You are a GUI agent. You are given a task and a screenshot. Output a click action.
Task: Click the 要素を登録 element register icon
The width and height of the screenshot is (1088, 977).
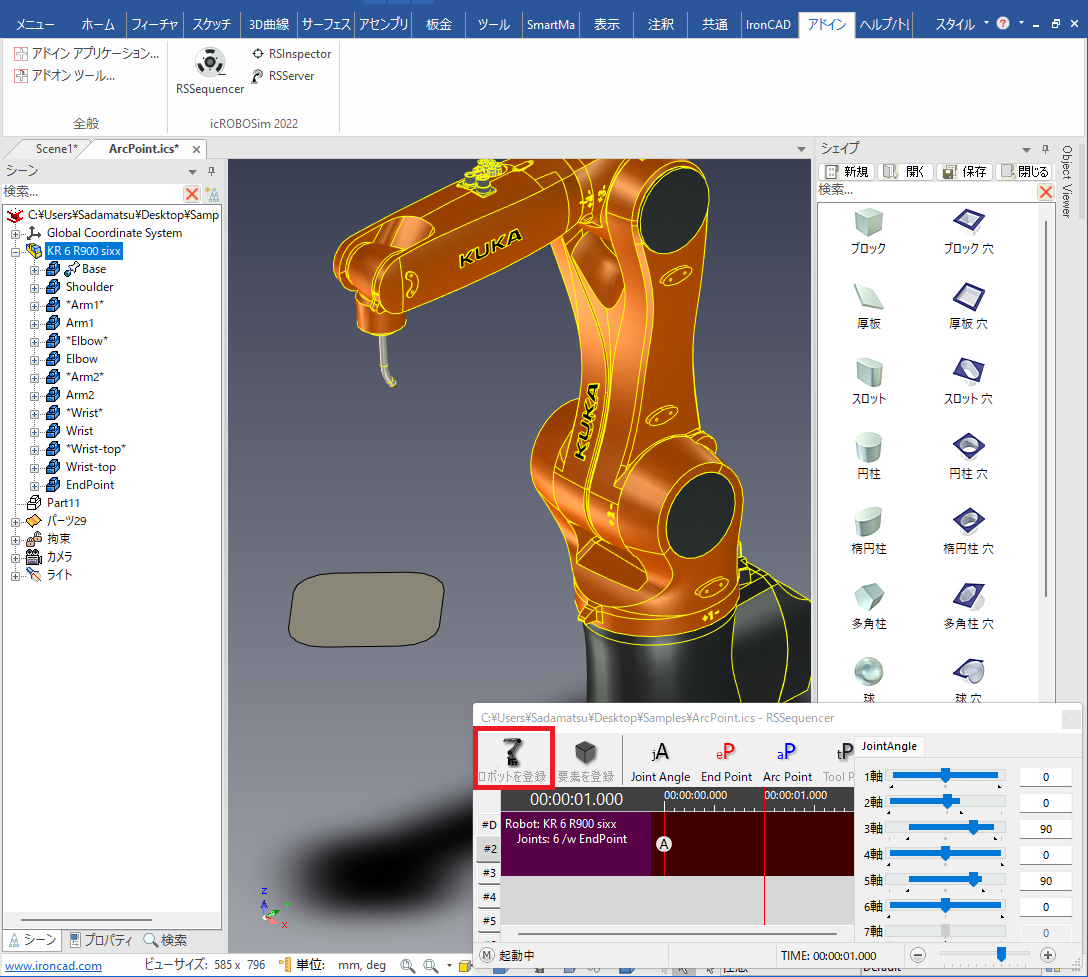585,758
